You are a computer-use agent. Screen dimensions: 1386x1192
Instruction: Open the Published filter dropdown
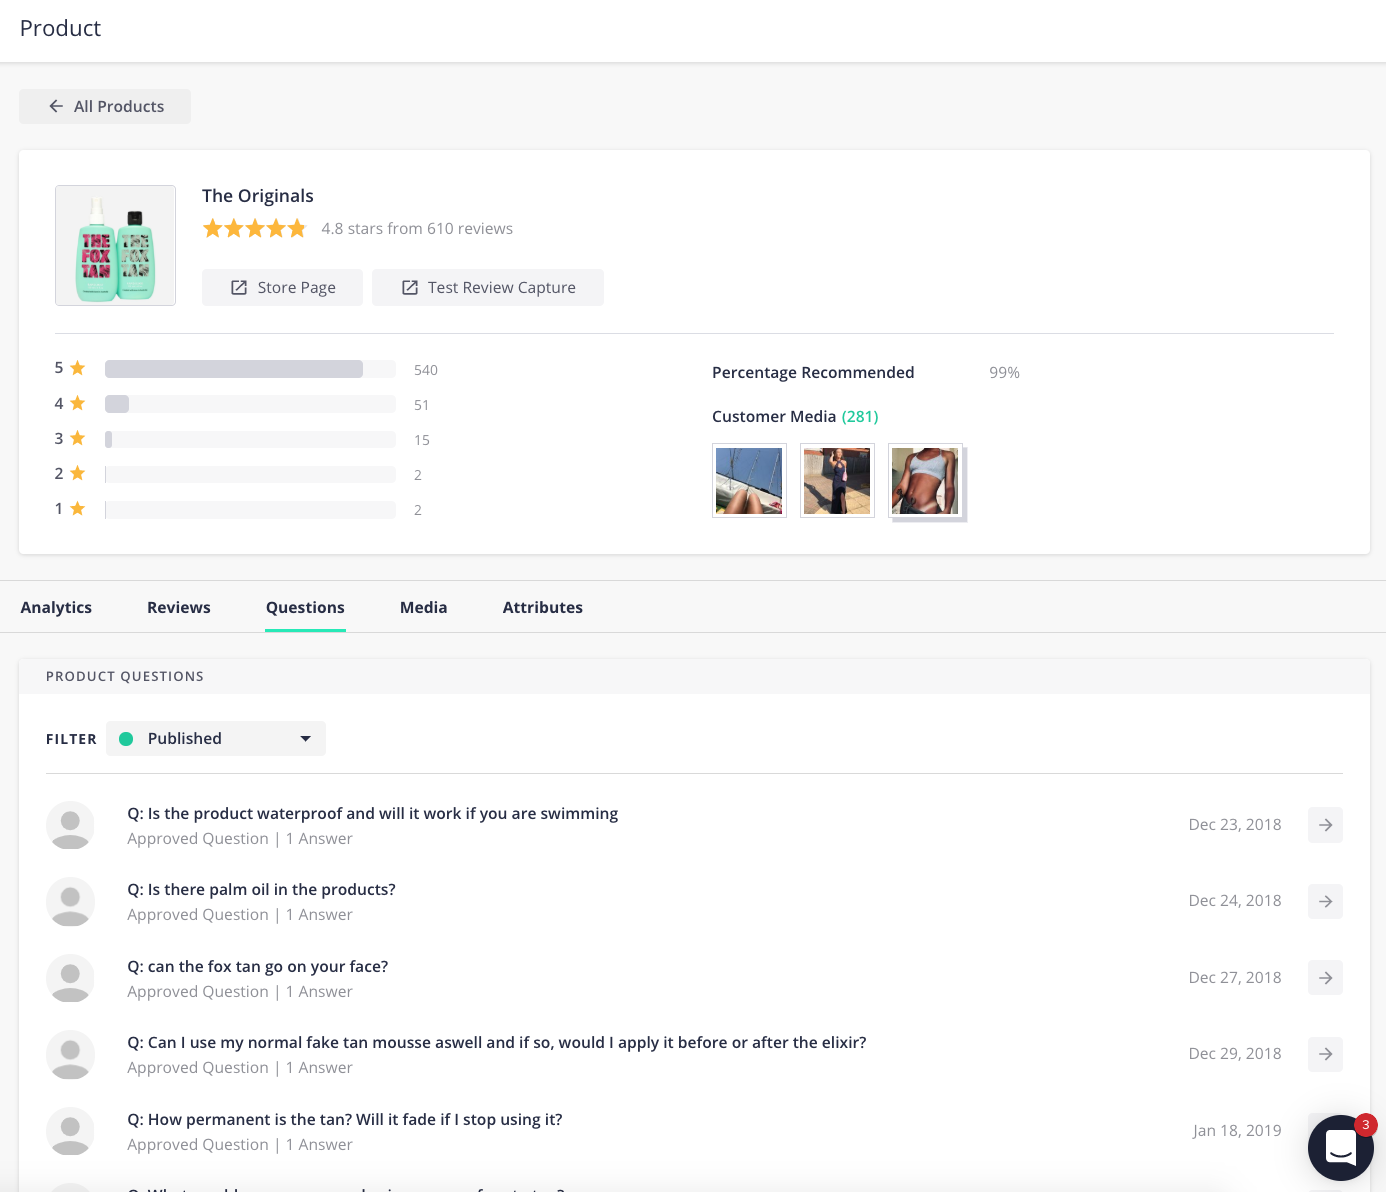pyautogui.click(x=216, y=738)
